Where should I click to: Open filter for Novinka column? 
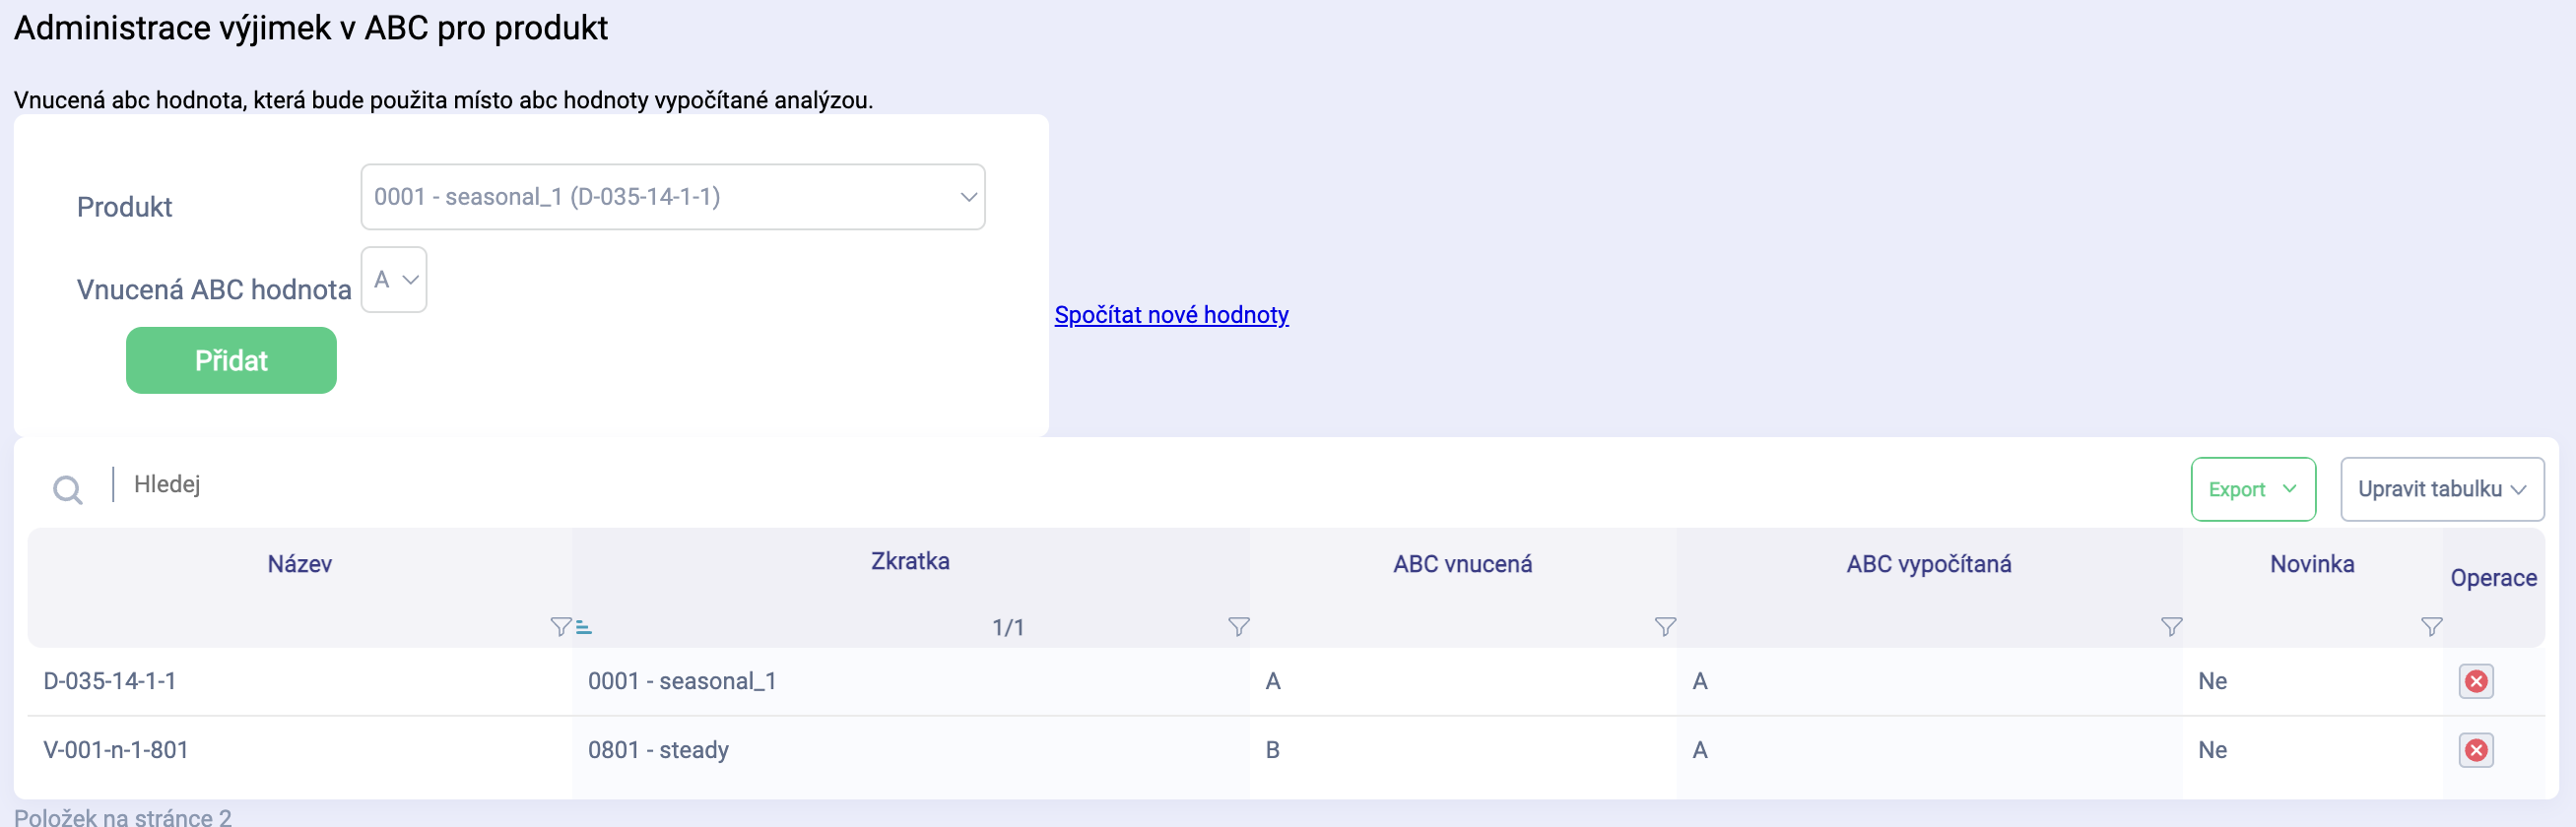point(2430,627)
